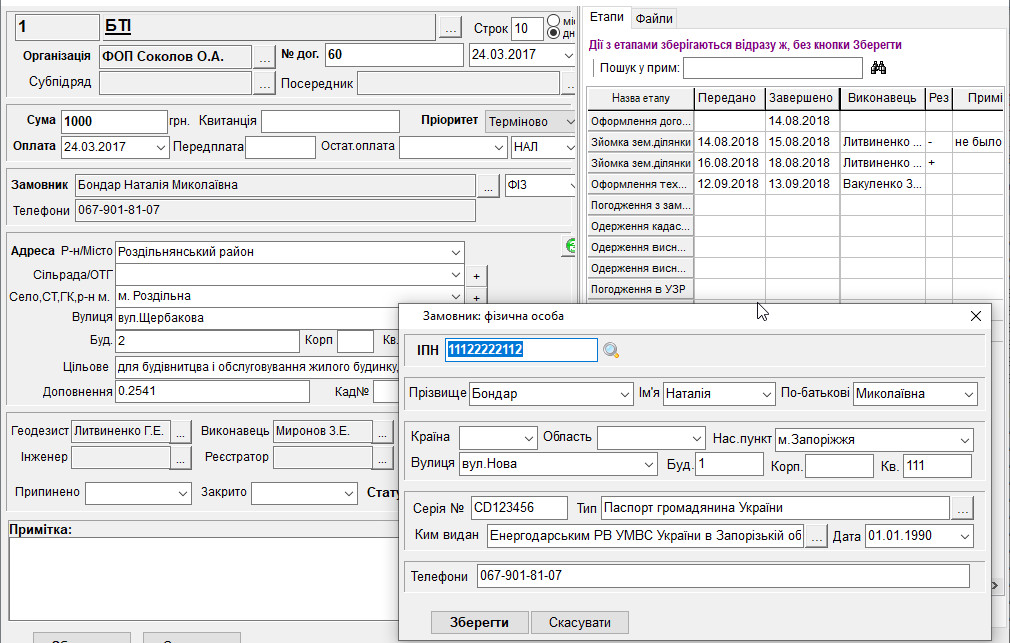Open the ellipsis picker for Реєстратор
The image size is (1010, 643).
click(x=383, y=458)
